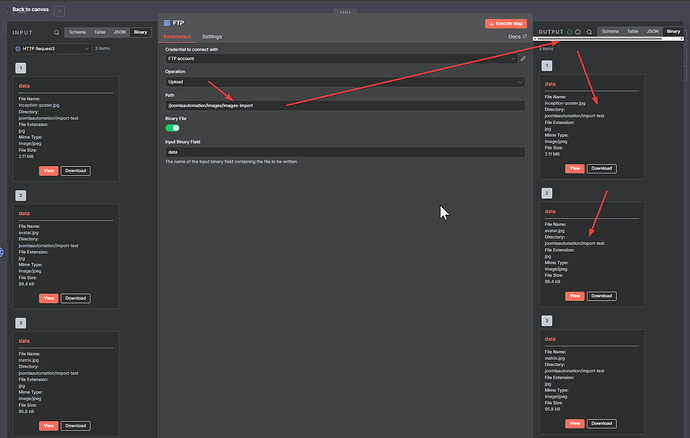The height and width of the screenshot is (438, 690).
Task: Click the search icon in the INPUT panel
Action: [55, 33]
